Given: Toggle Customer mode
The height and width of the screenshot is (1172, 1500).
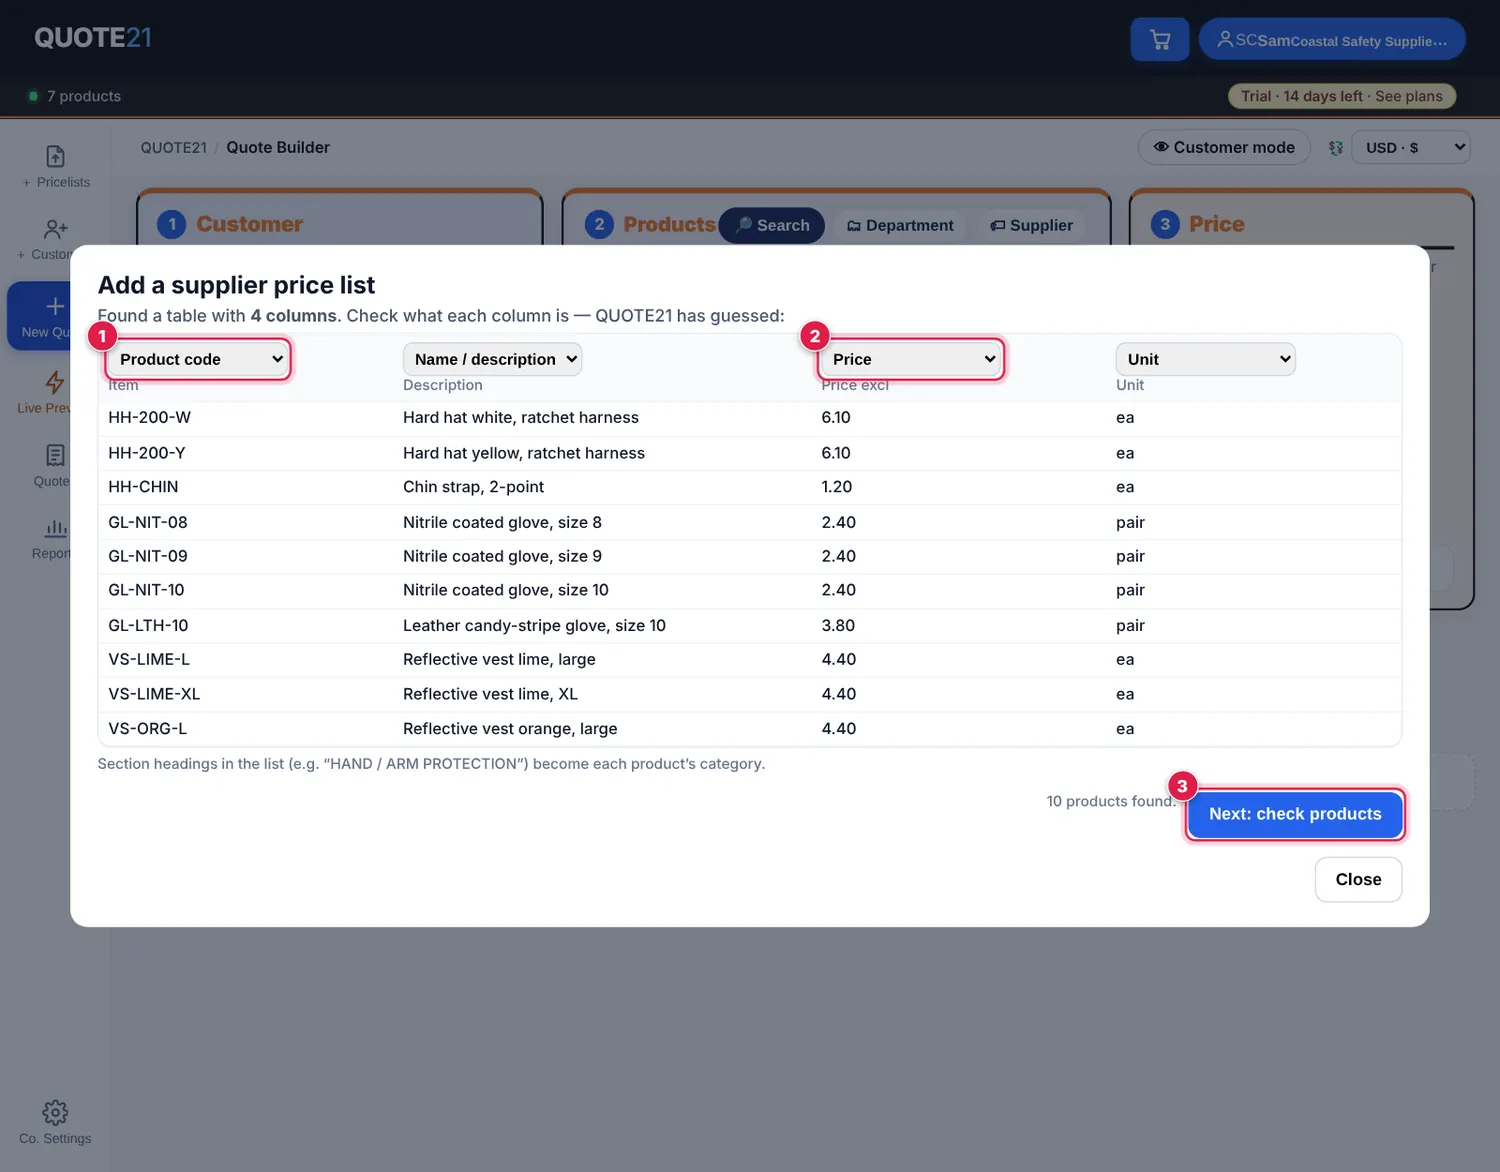Looking at the screenshot, I should [x=1224, y=148].
